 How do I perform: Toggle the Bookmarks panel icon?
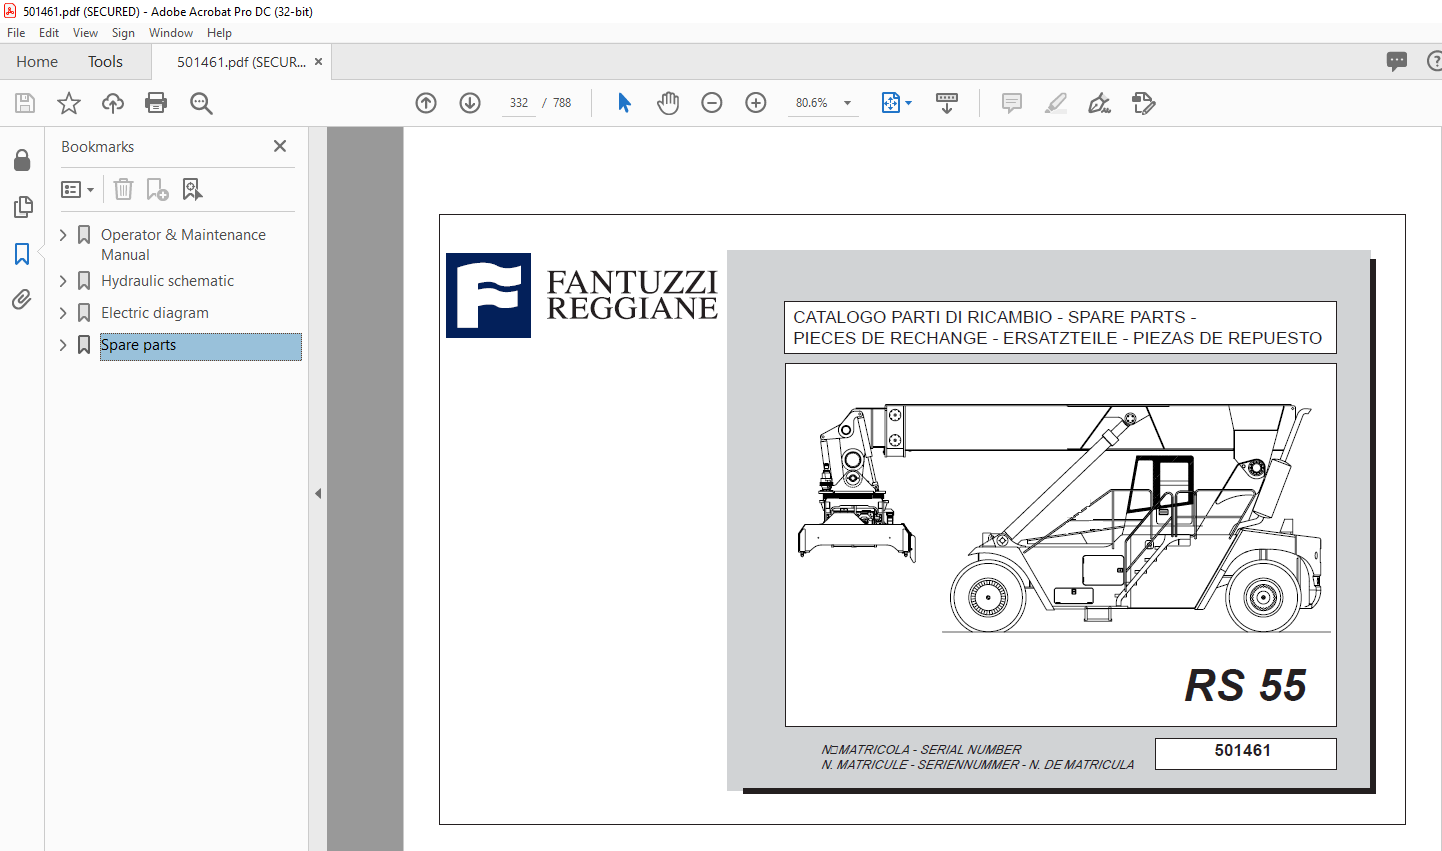(22, 254)
